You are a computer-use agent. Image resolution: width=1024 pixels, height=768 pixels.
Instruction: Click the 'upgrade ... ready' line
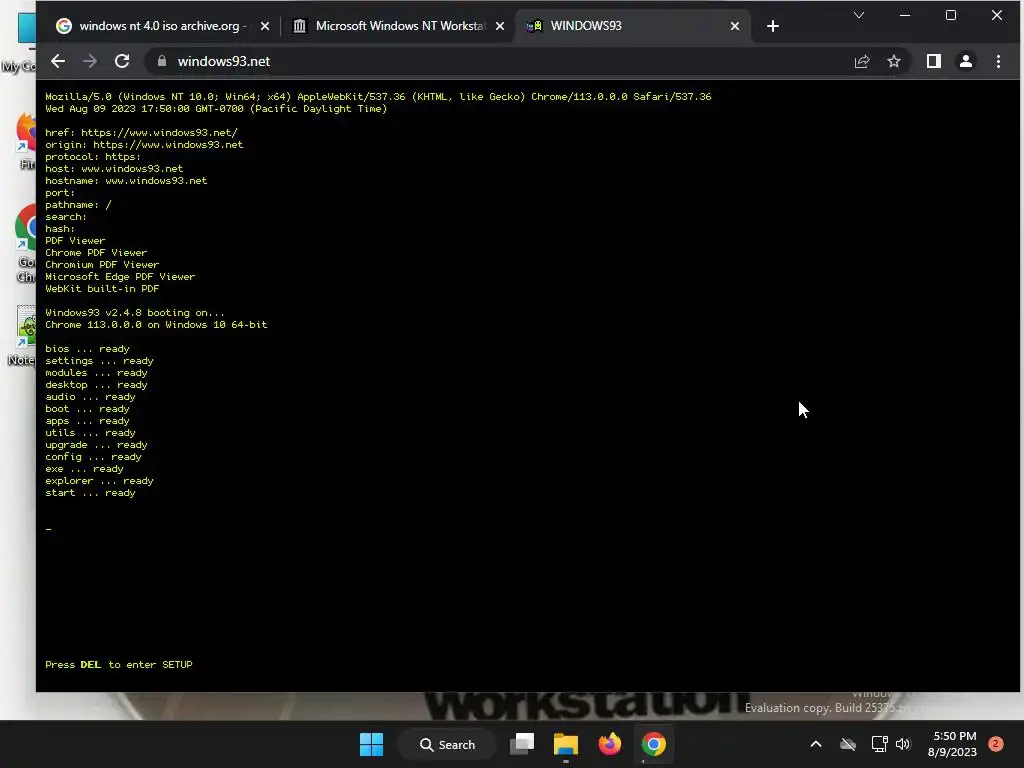pyautogui.click(x=96, y=445)
